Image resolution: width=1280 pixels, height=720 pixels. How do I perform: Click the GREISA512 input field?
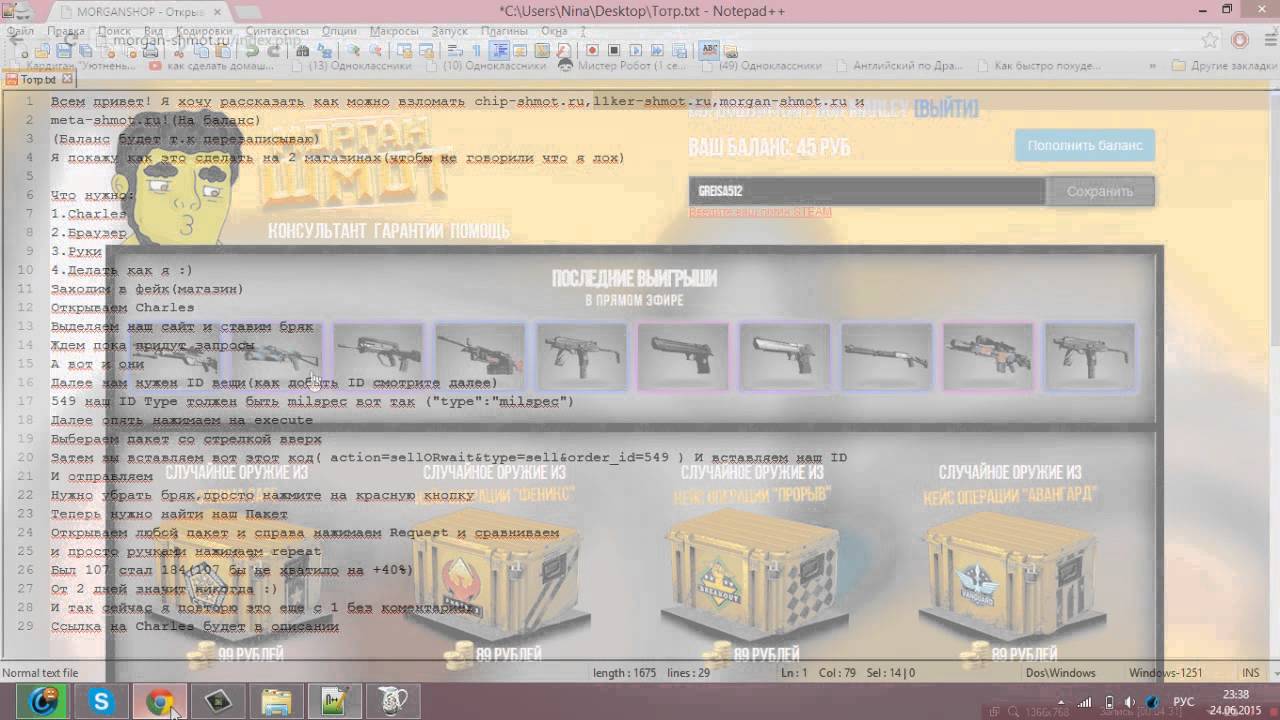(867, 191)
